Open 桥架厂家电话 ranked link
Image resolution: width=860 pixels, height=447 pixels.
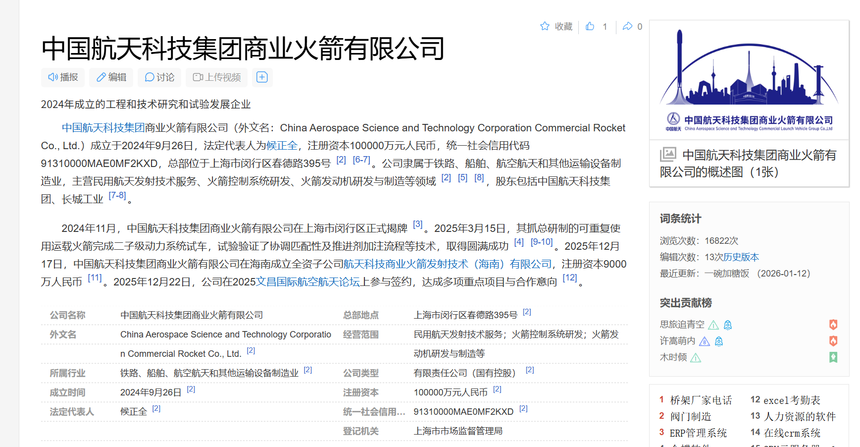(x=701, y=400)
